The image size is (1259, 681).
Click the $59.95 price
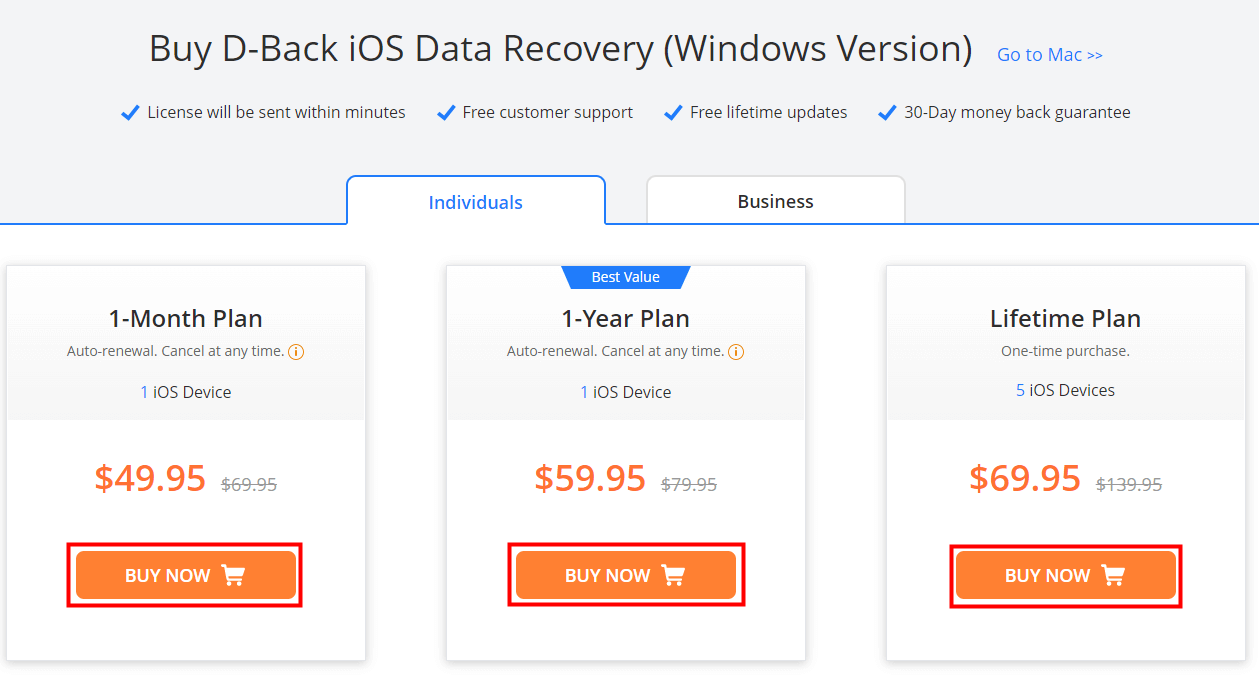590,478
